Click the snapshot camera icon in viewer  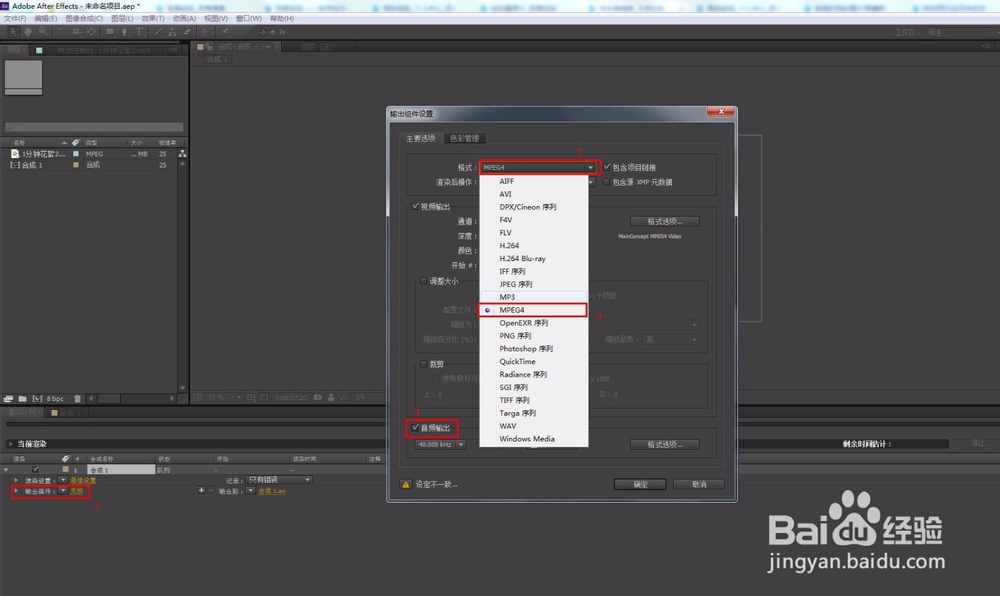tap(317, 397)
